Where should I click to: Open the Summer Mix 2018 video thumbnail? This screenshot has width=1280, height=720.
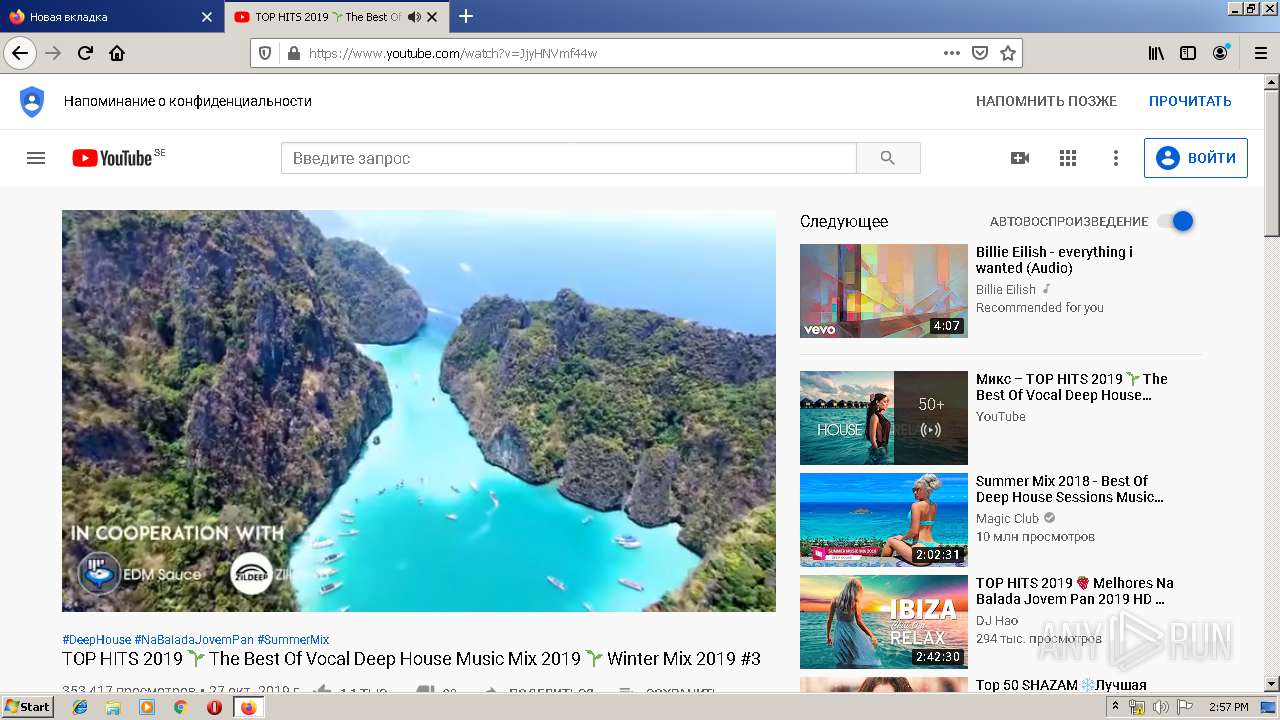click(884, 520)
